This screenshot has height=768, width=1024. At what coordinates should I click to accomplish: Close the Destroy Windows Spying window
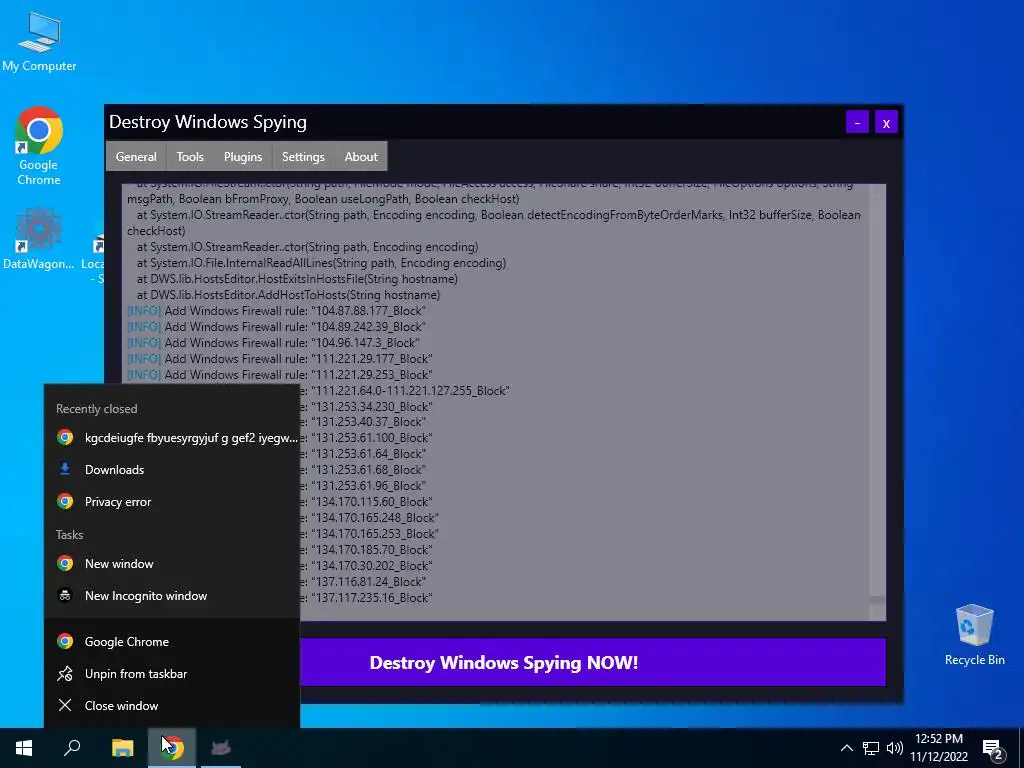tap(886, 122)
